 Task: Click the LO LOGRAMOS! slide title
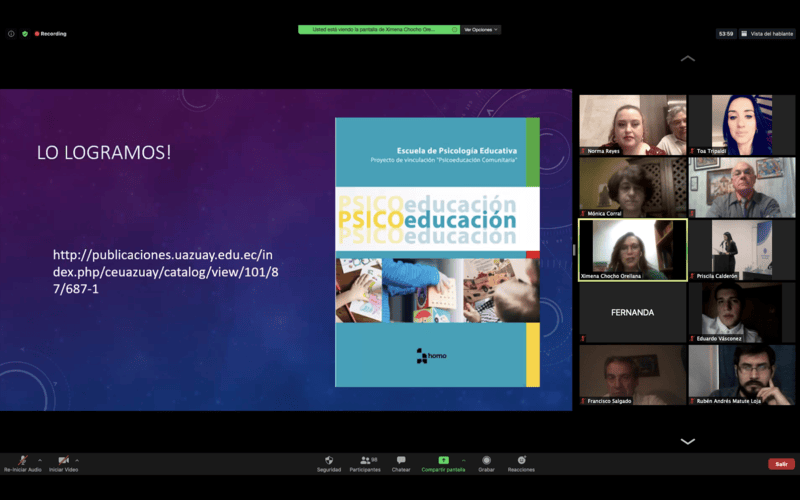104,152
